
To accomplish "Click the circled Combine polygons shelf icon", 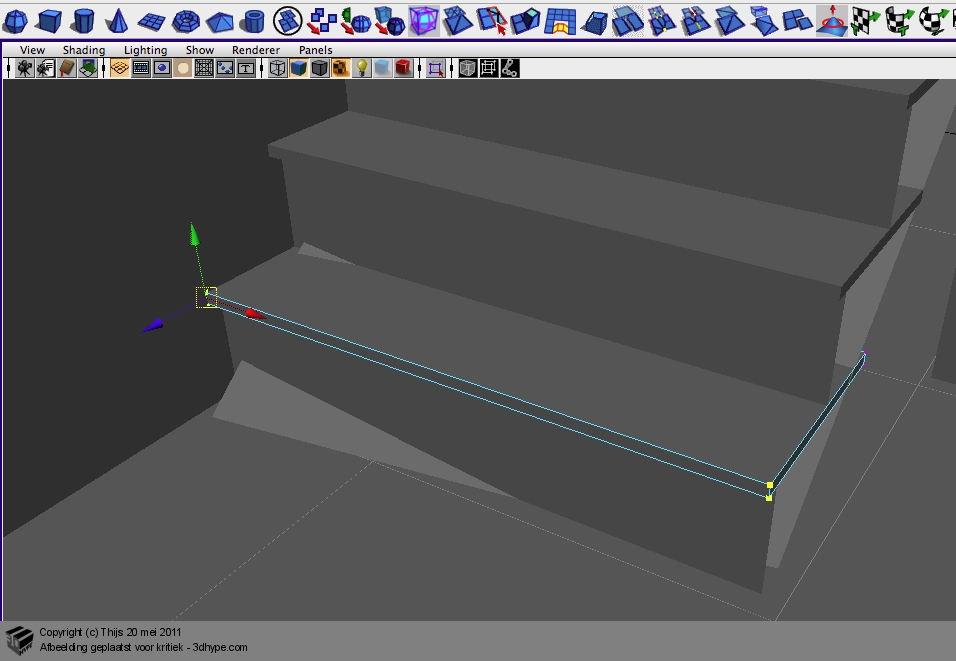I will 288,21.
